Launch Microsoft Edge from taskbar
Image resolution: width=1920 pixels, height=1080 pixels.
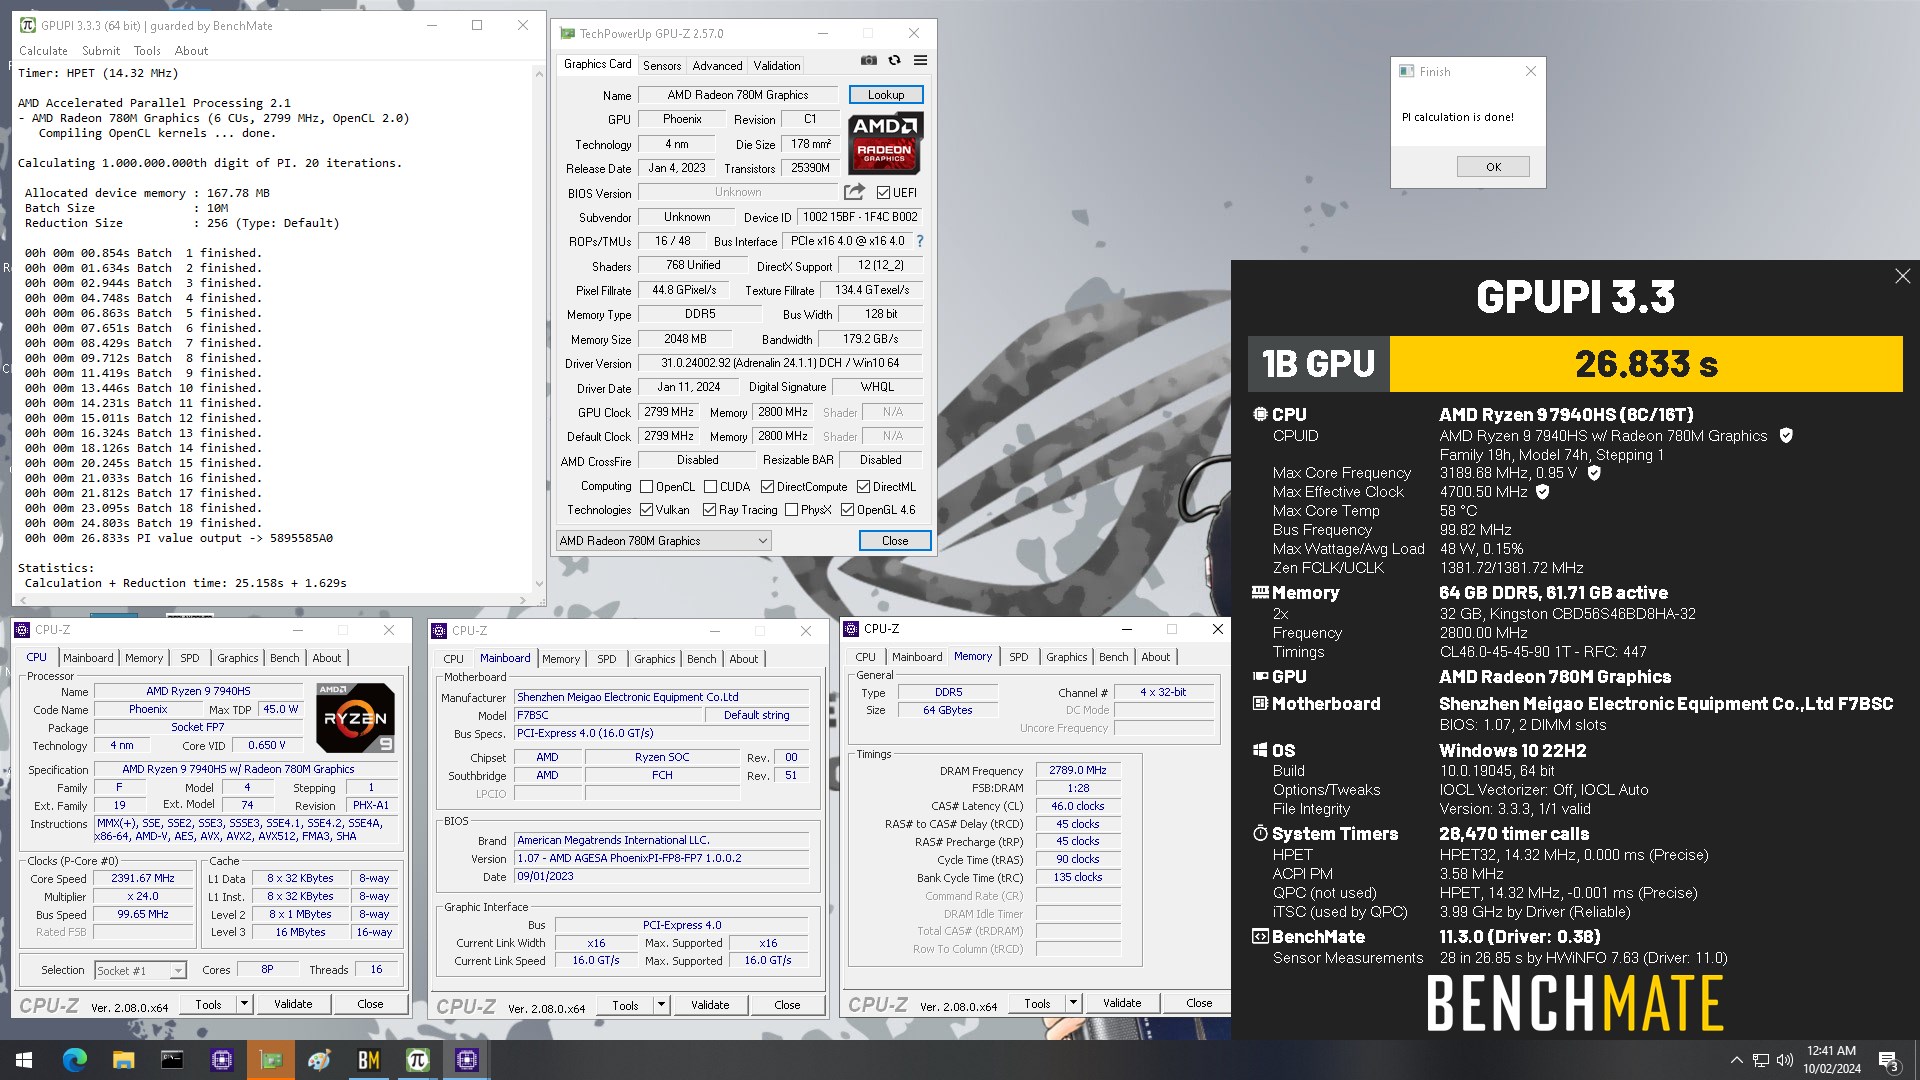(74, 1060)
